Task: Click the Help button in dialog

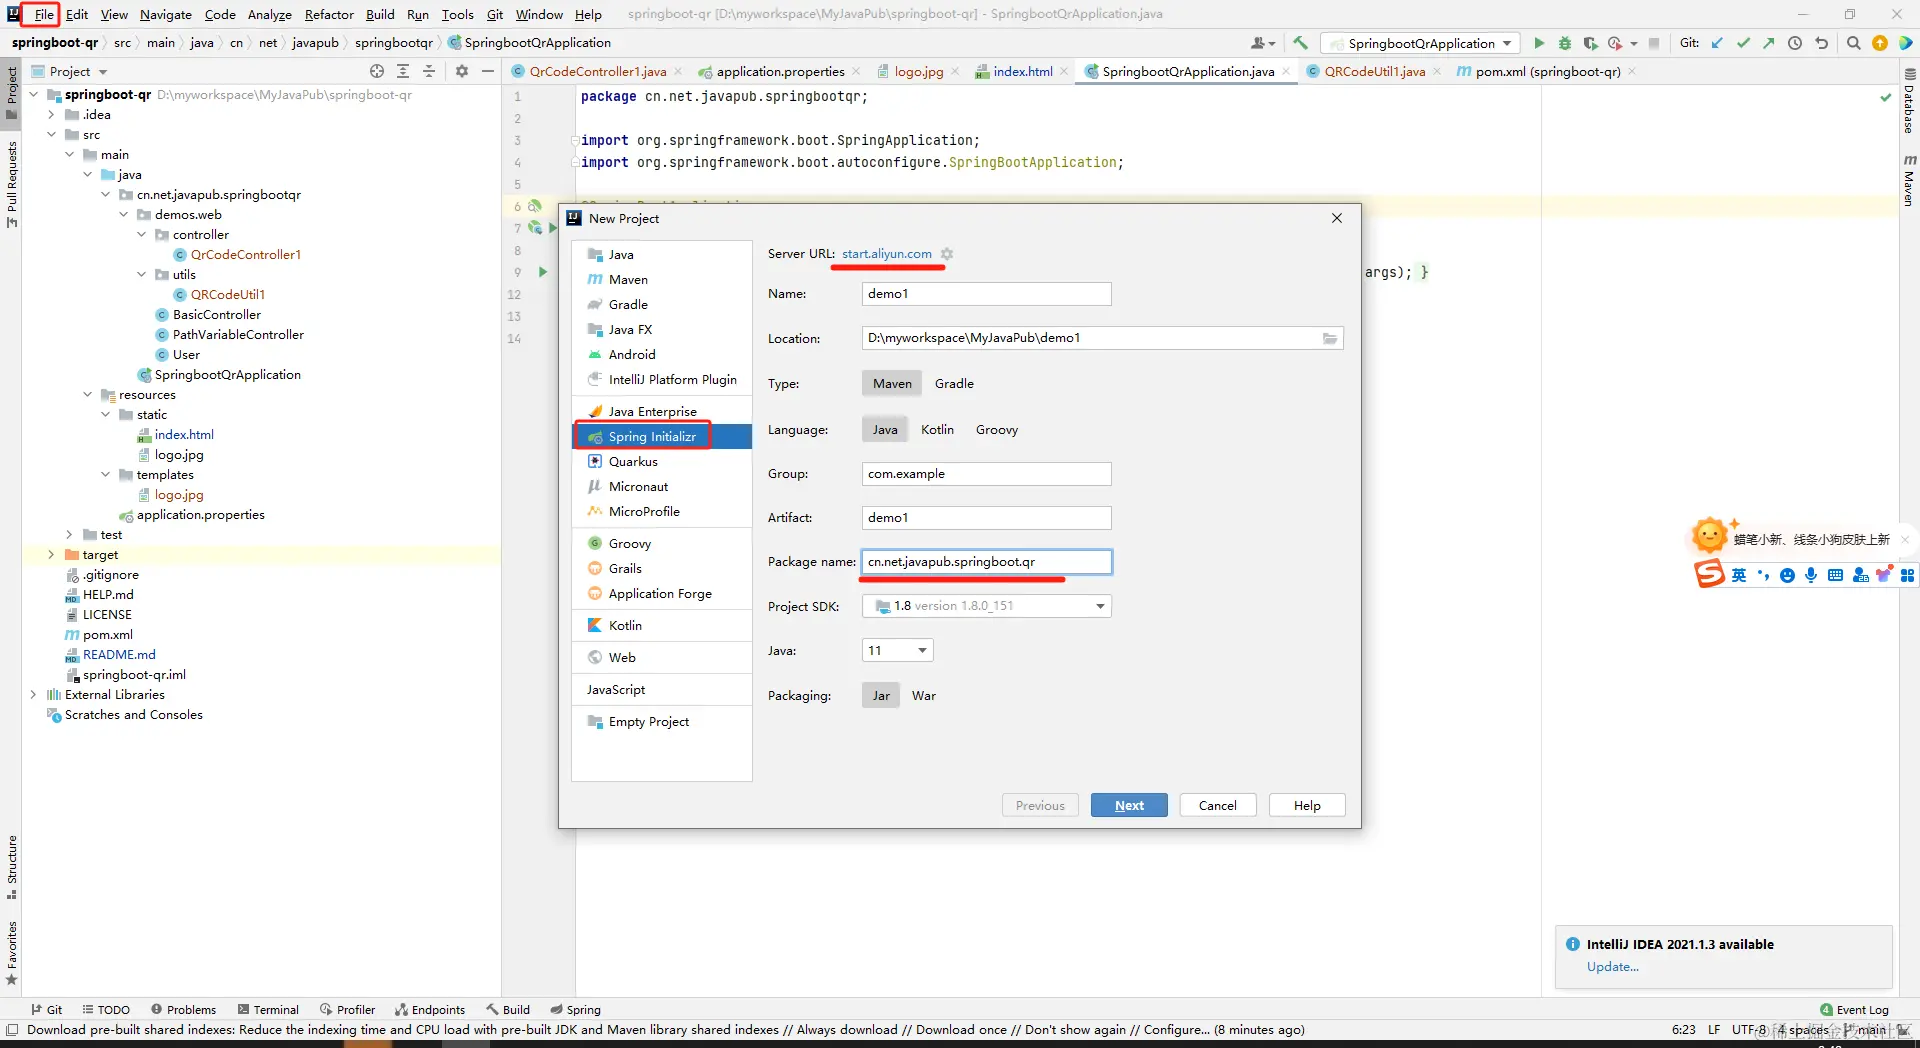Action: pos(1307,806)
